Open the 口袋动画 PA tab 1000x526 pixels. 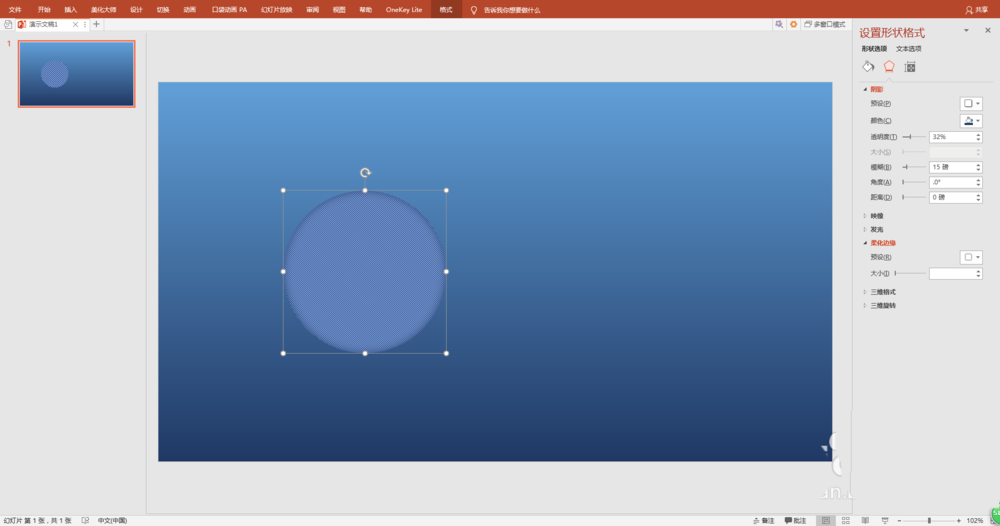tap(230, 10)
